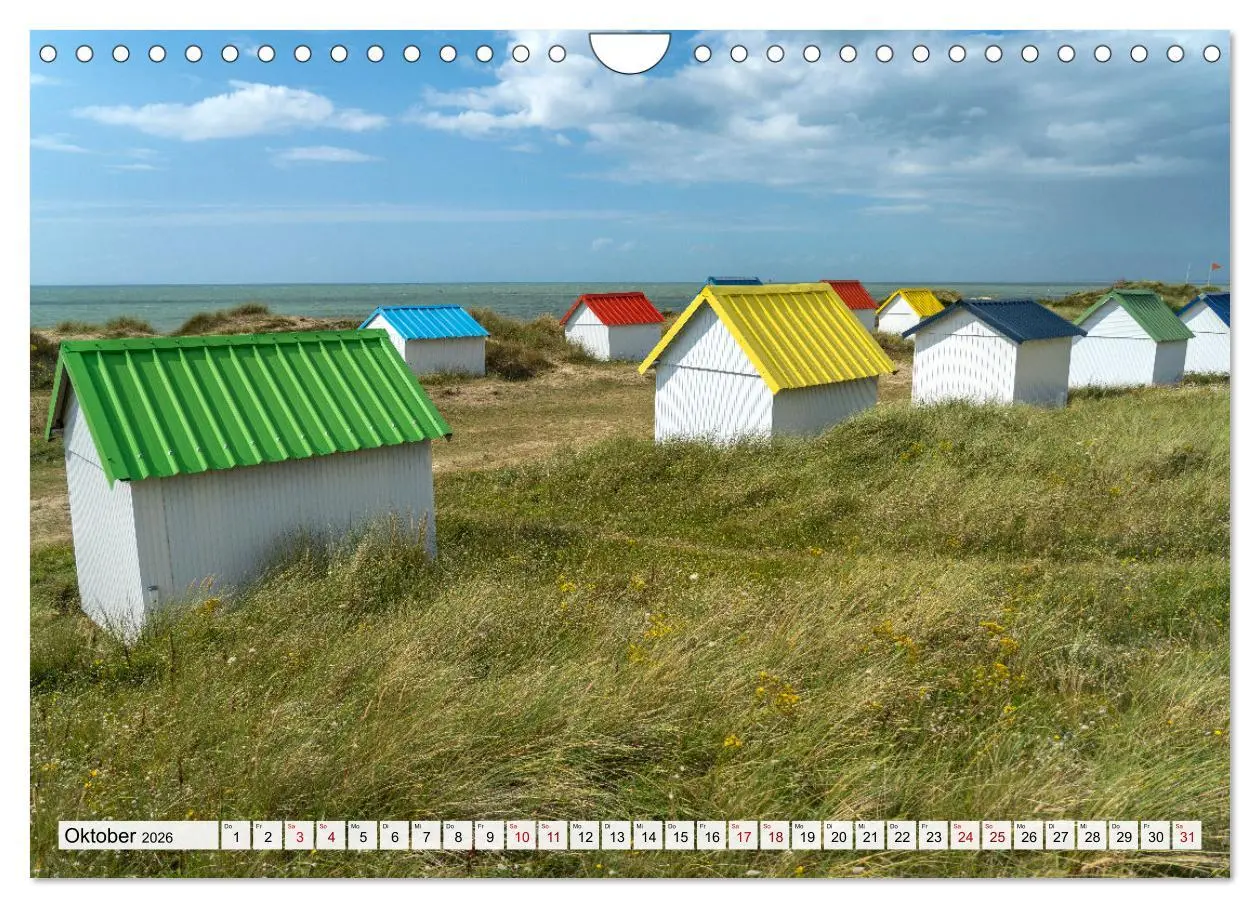Choose the red Sunday 25 cell
Image resolution: width=1260 pixels, height=908 pixels.
996,836
